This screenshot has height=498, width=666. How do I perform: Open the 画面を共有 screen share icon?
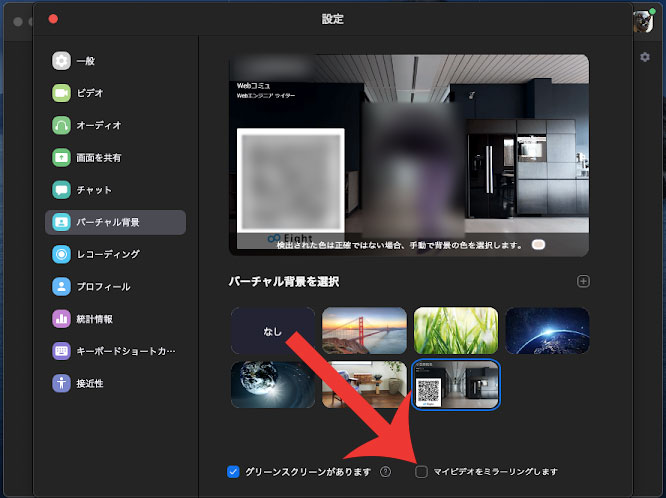point(61,158)
